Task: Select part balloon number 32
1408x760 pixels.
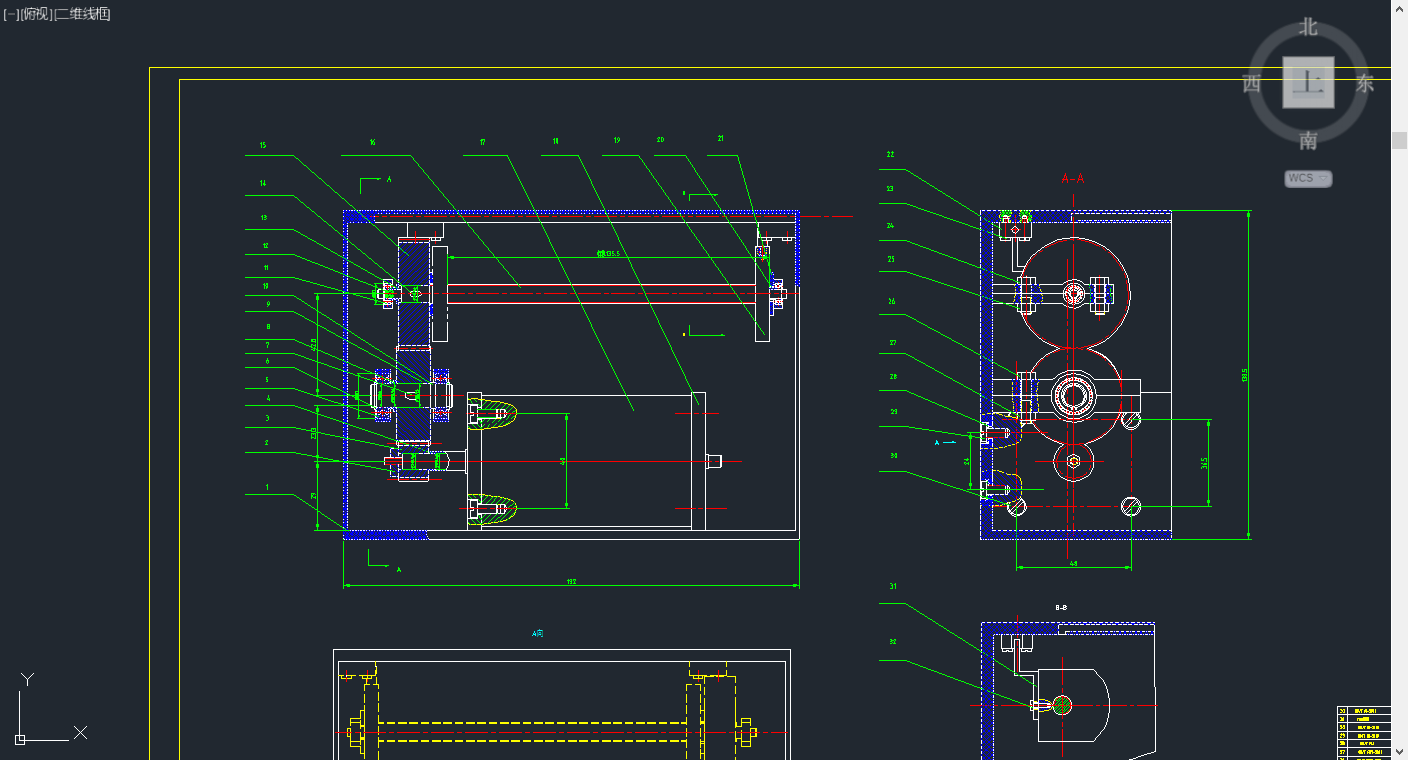Action: pos(892,643)
